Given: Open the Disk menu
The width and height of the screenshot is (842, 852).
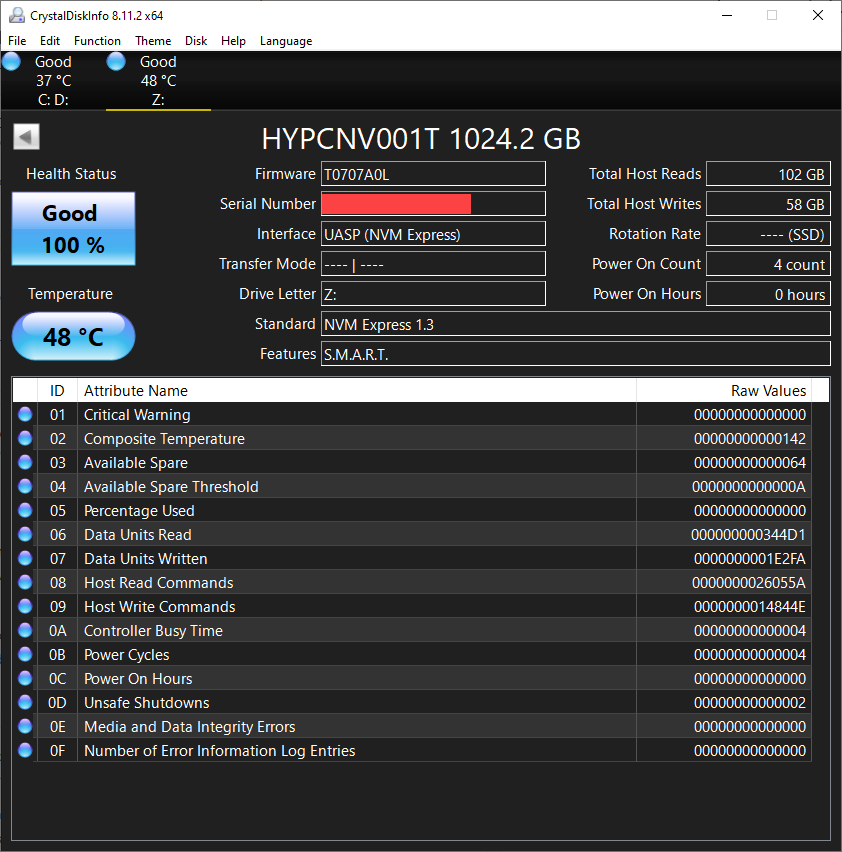Looking at the screenshot, I should pyautogui.click(x=196, y=41).
